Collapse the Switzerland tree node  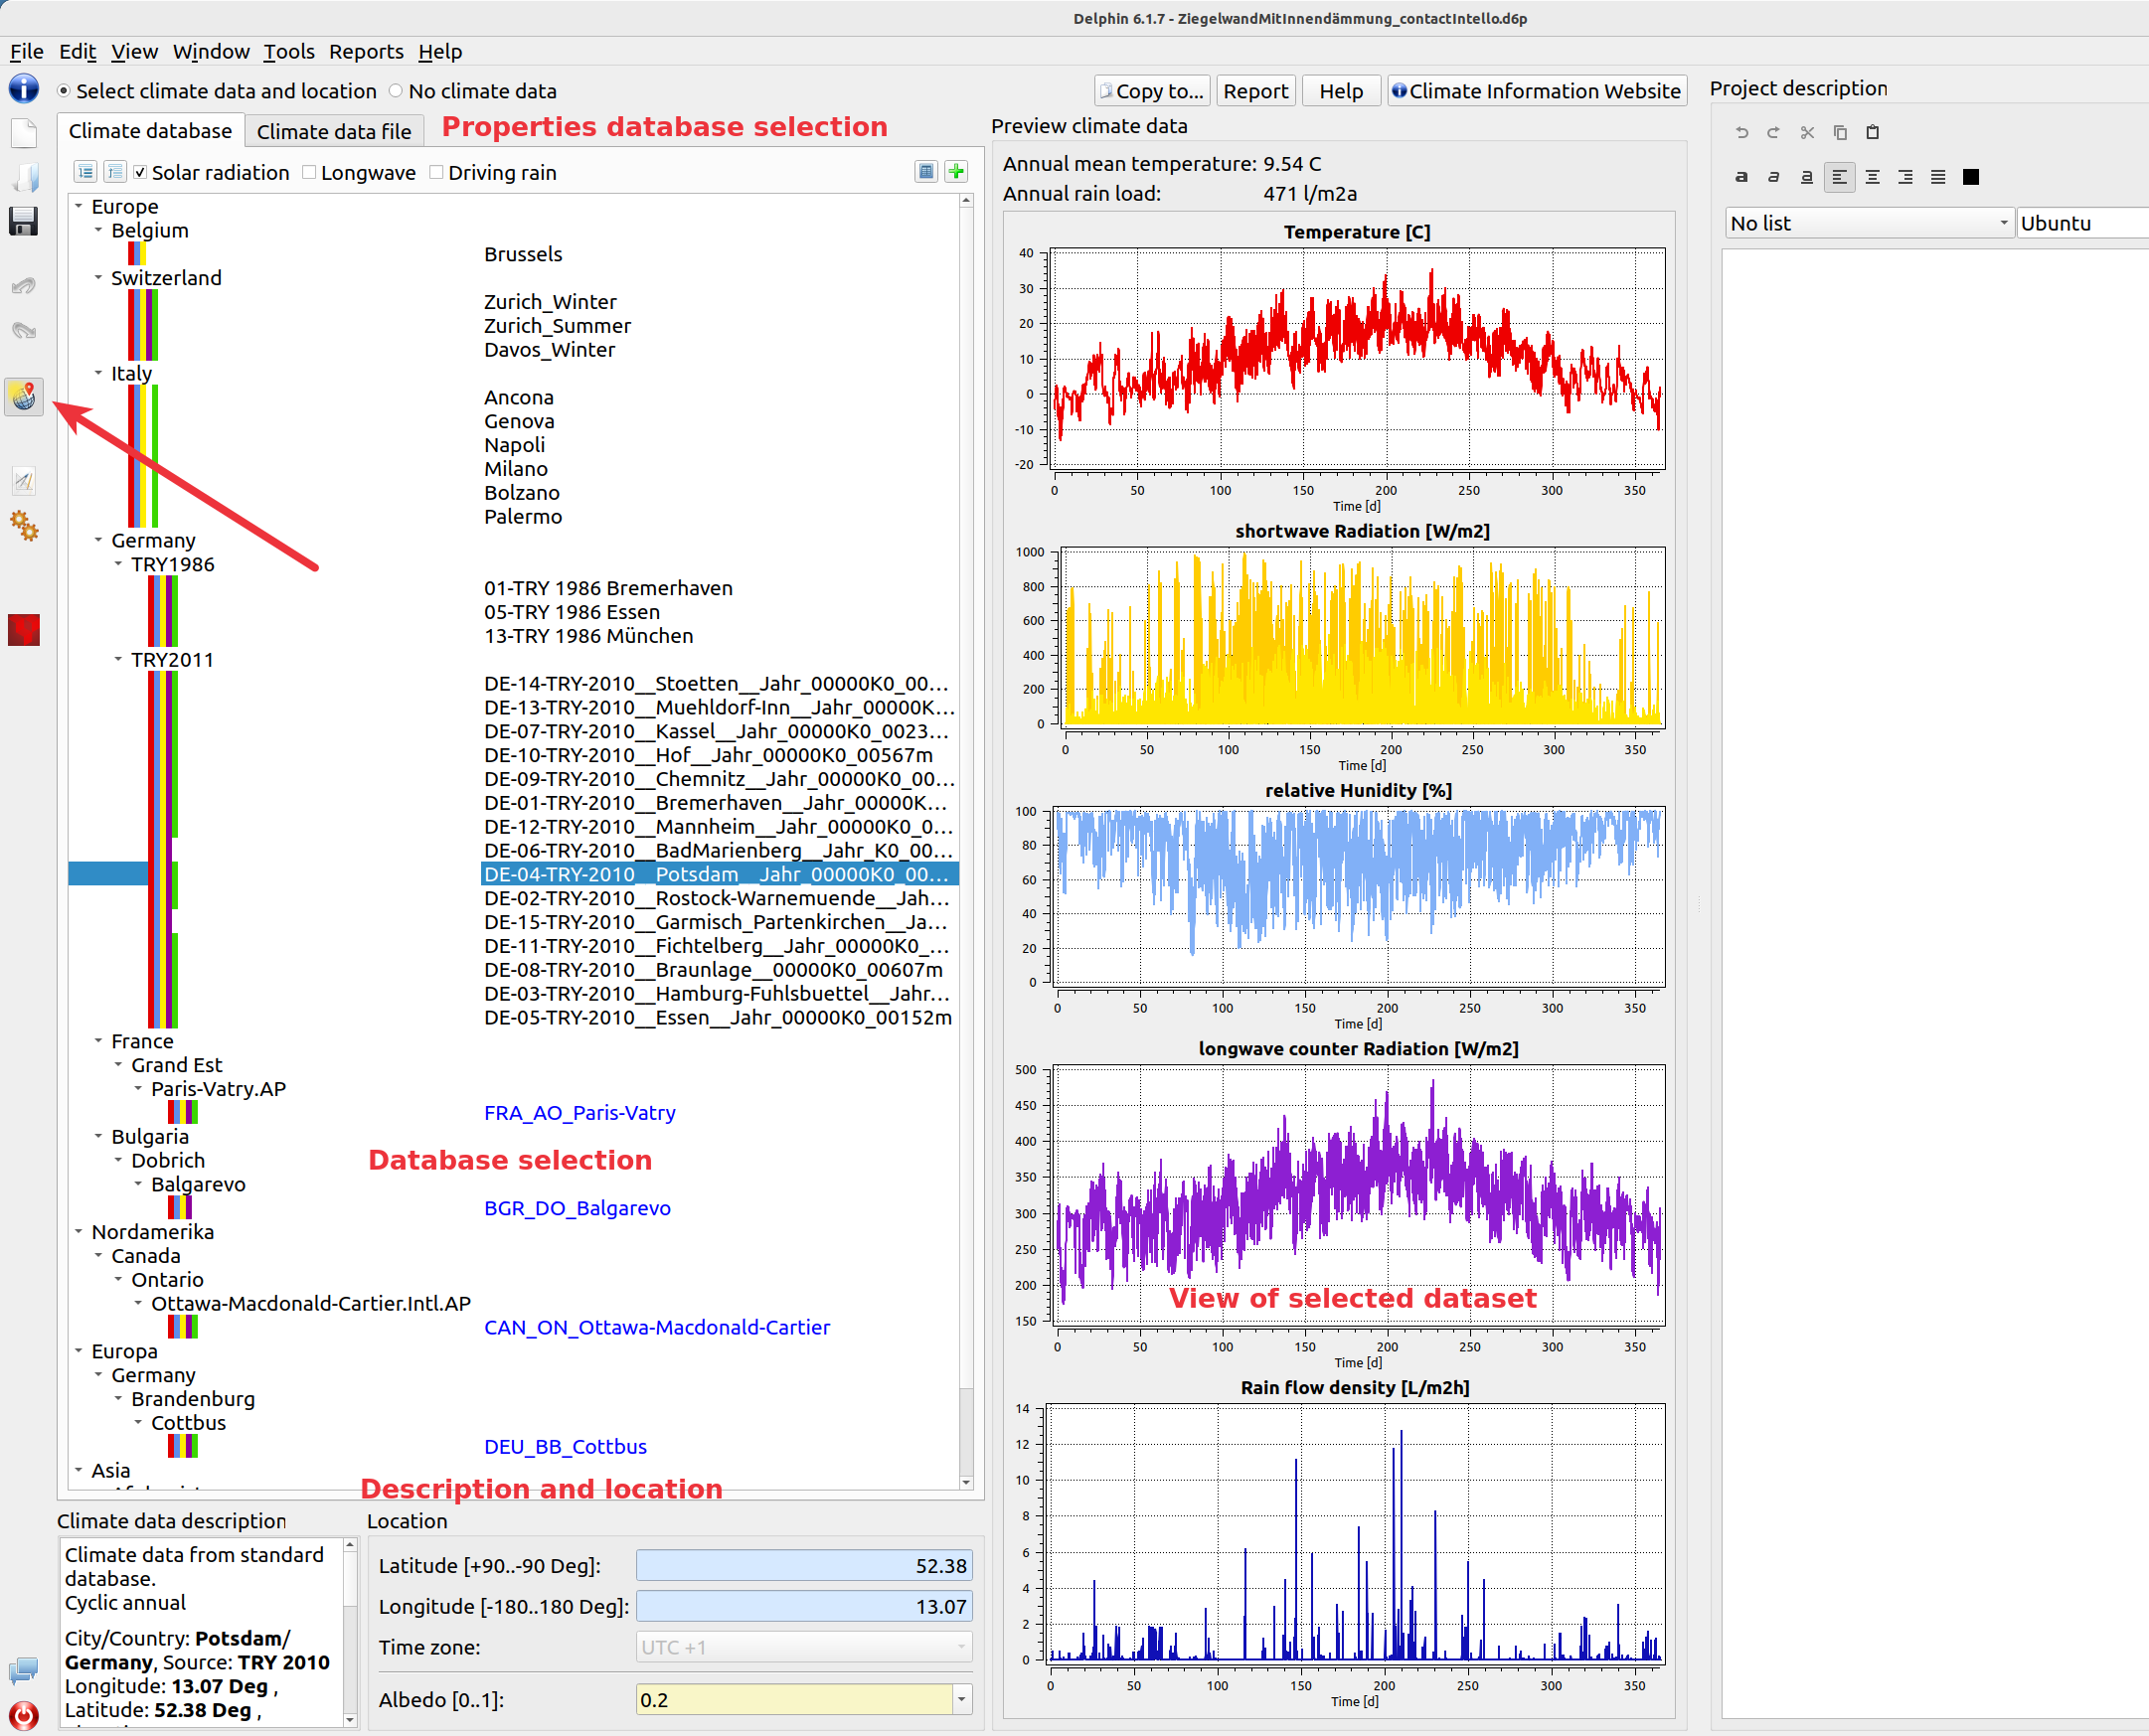[x=98, y=277]
